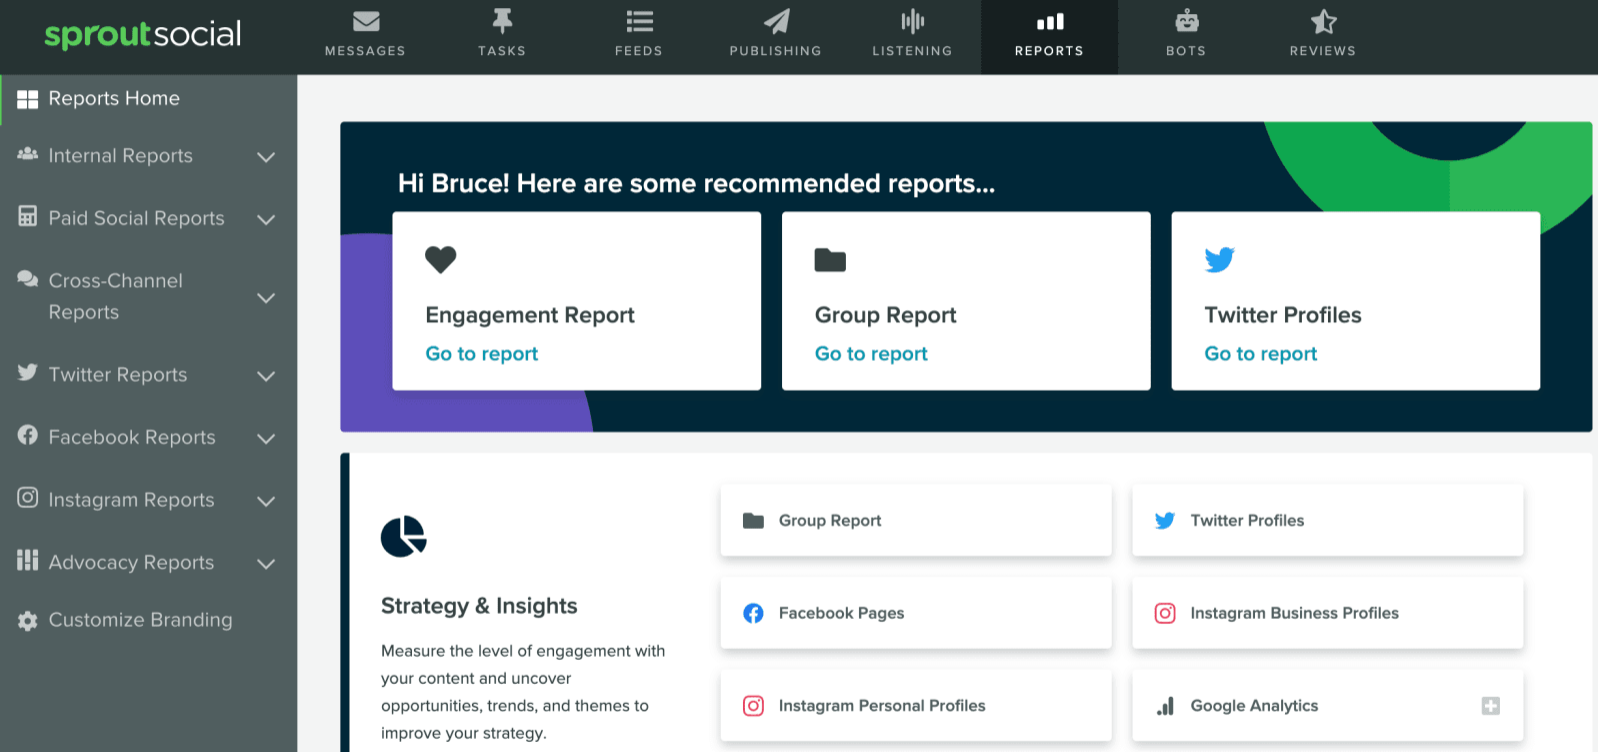Click the Engagement Report card title

click(x=530, y=315)
